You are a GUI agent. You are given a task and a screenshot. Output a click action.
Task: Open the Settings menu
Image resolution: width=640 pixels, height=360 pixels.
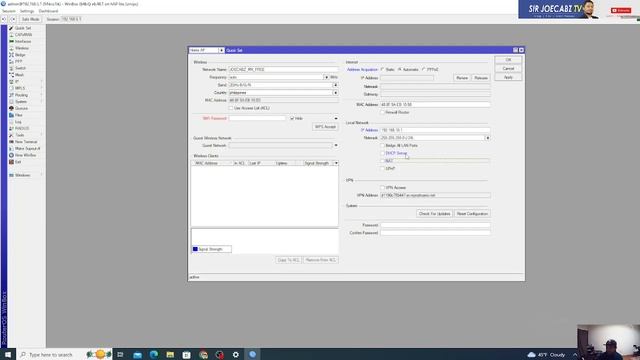tap(27, 11)
